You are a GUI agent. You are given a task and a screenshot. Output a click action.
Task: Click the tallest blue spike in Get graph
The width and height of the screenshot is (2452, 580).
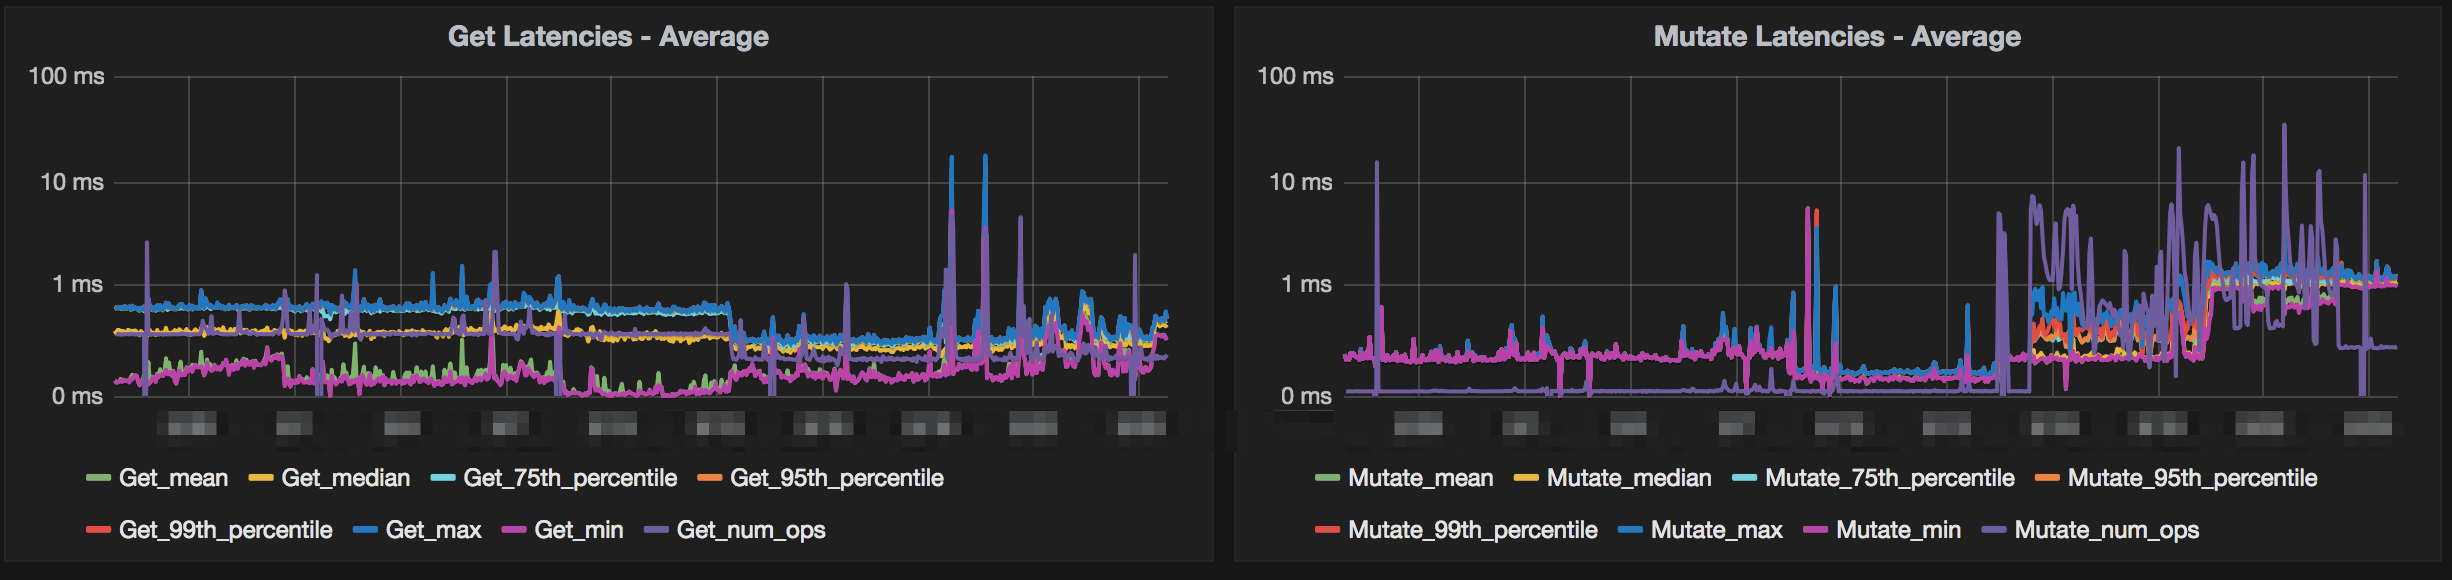coord(985,158)
